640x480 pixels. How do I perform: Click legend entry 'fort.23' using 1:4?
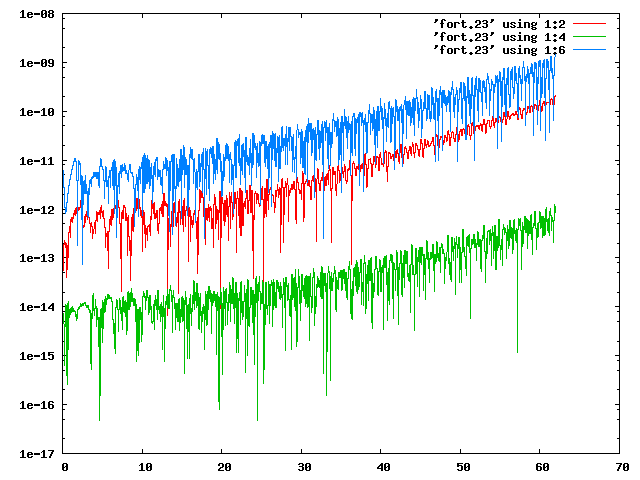tap(500, 37)
